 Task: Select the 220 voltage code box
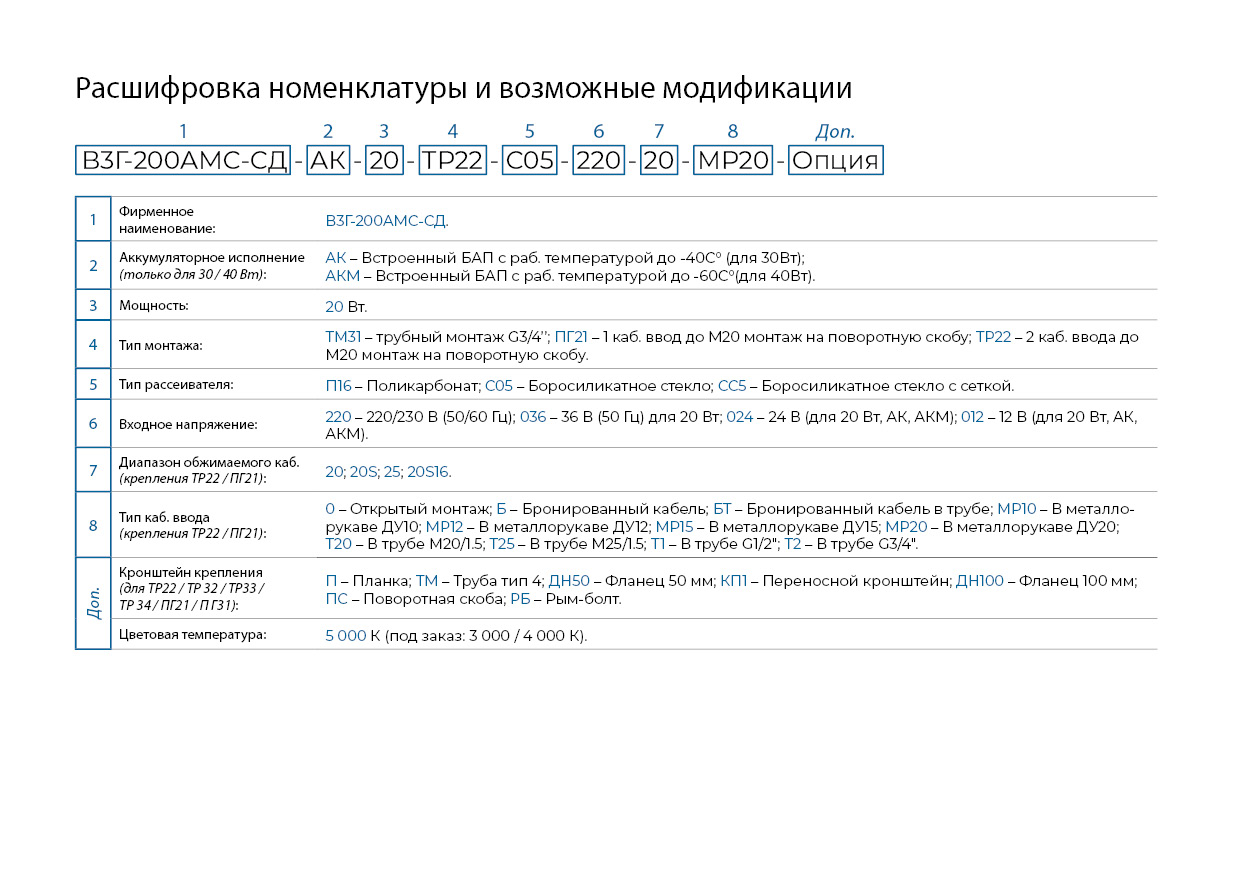tap(598, 161)
